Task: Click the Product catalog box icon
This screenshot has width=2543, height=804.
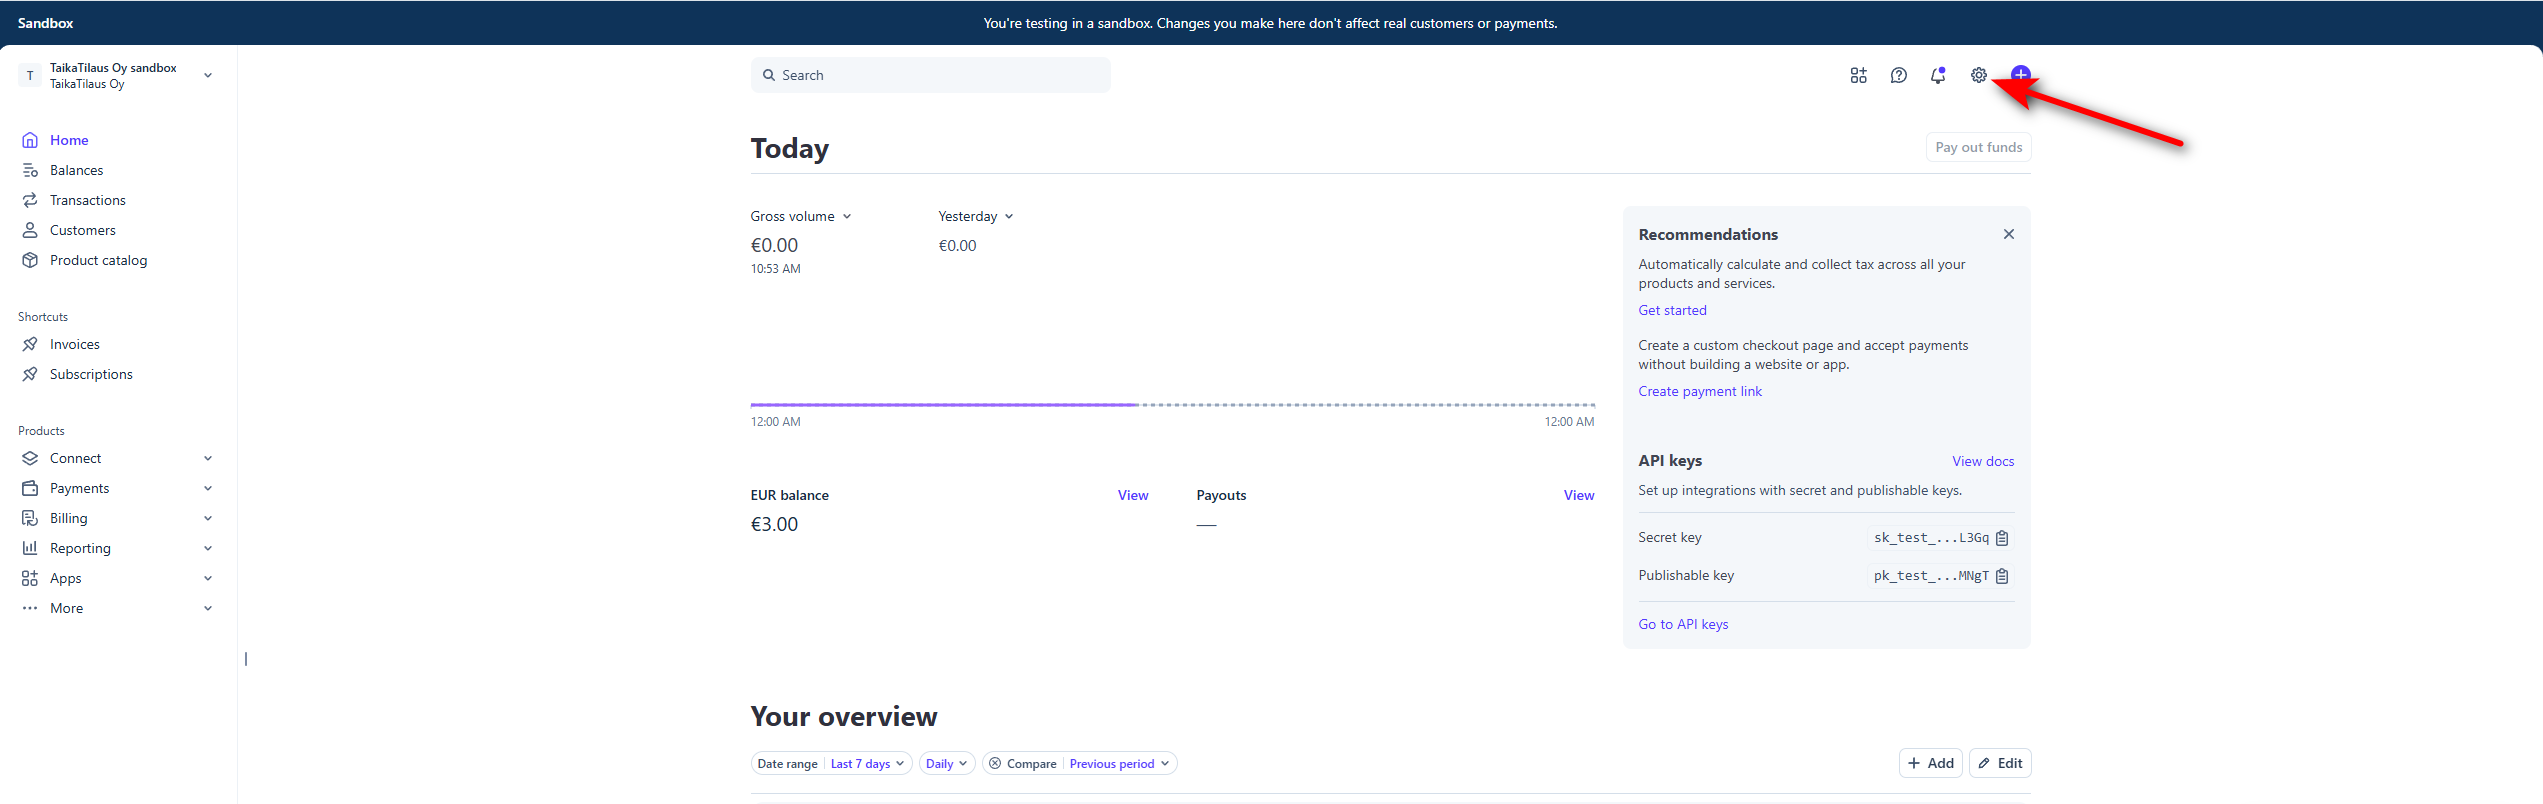Action: tap(30, 260)
